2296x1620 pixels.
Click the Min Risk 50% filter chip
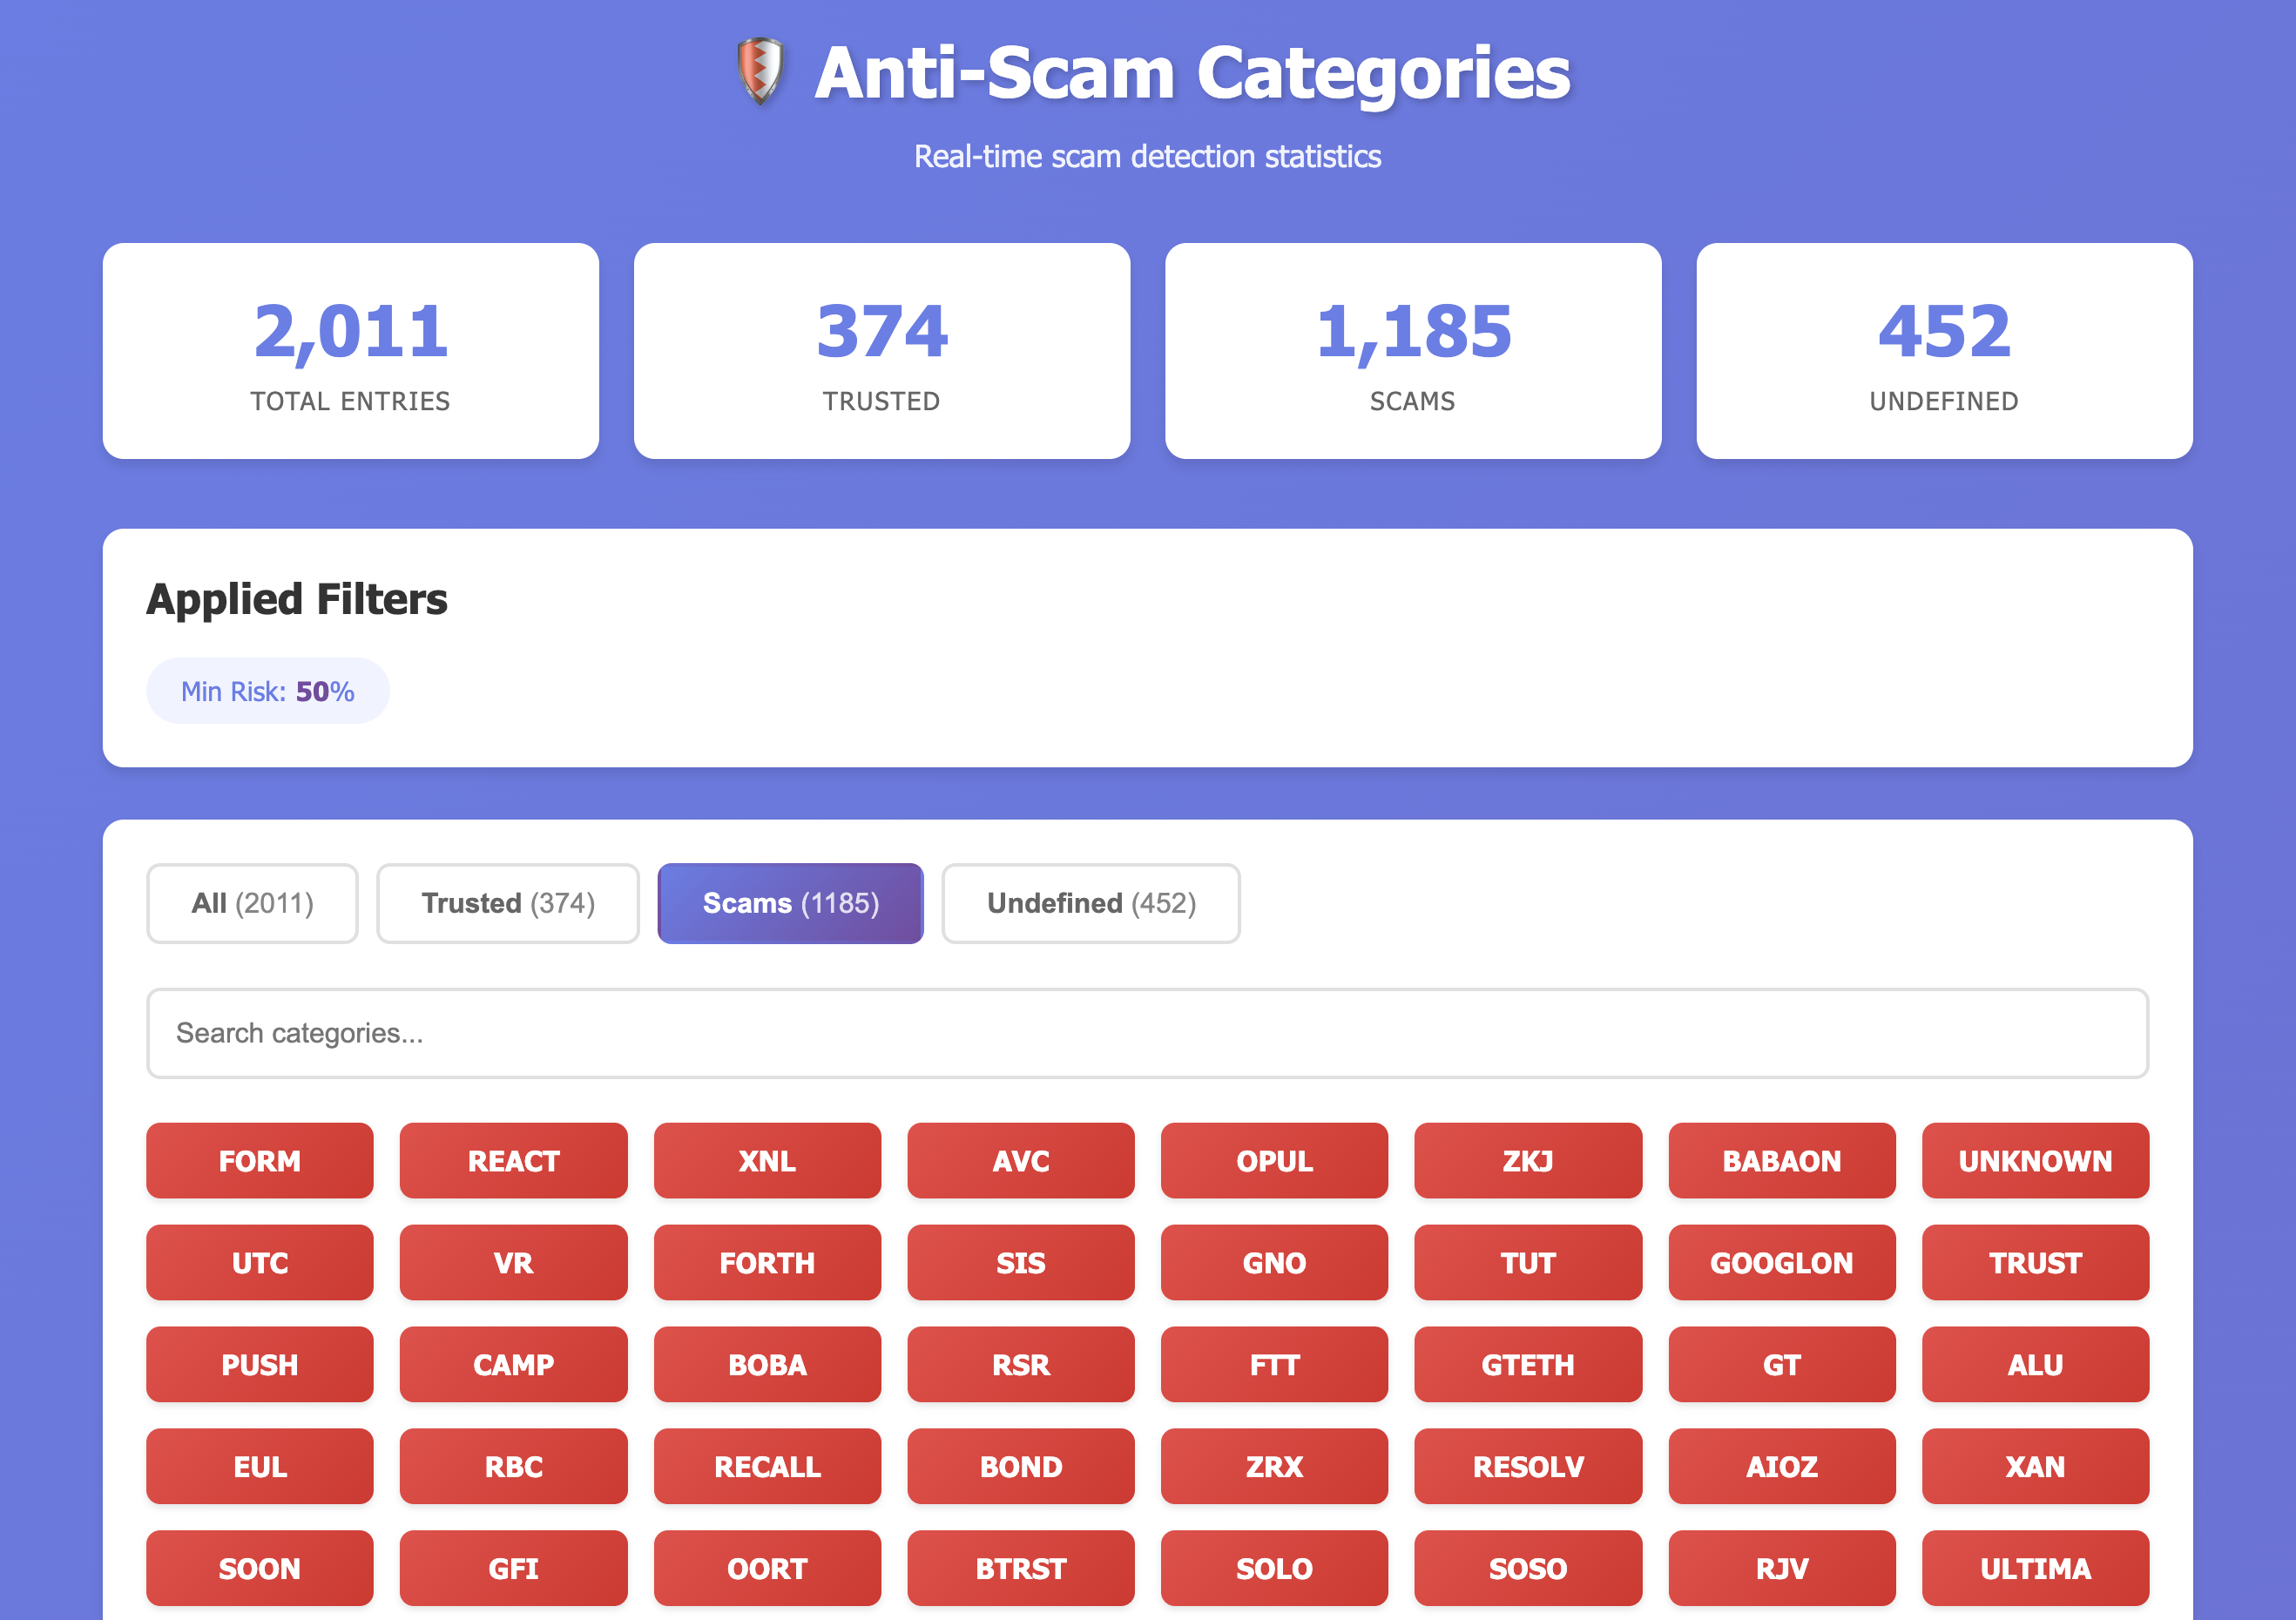(x=268, y=689)
